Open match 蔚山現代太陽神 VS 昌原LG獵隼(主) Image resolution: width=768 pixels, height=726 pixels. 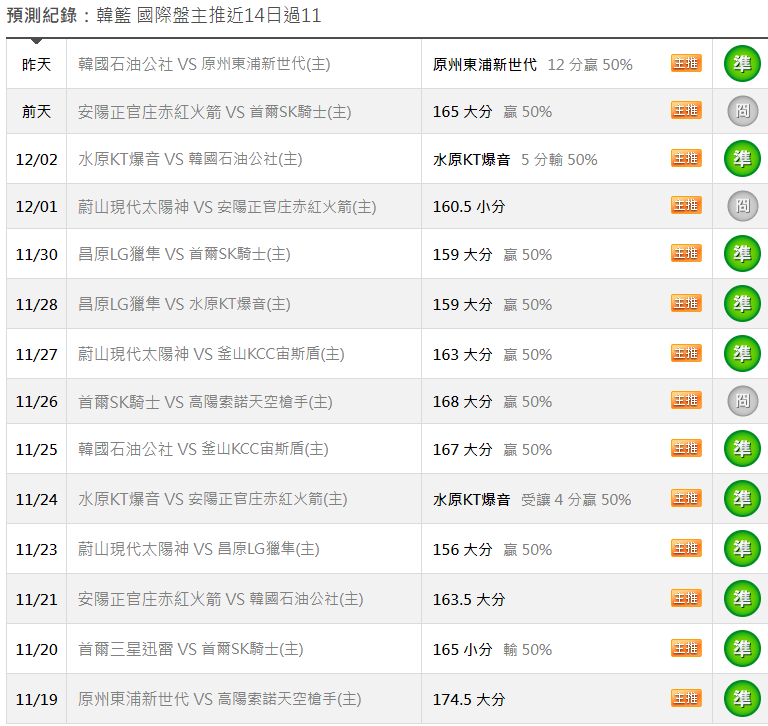[199, 549]
